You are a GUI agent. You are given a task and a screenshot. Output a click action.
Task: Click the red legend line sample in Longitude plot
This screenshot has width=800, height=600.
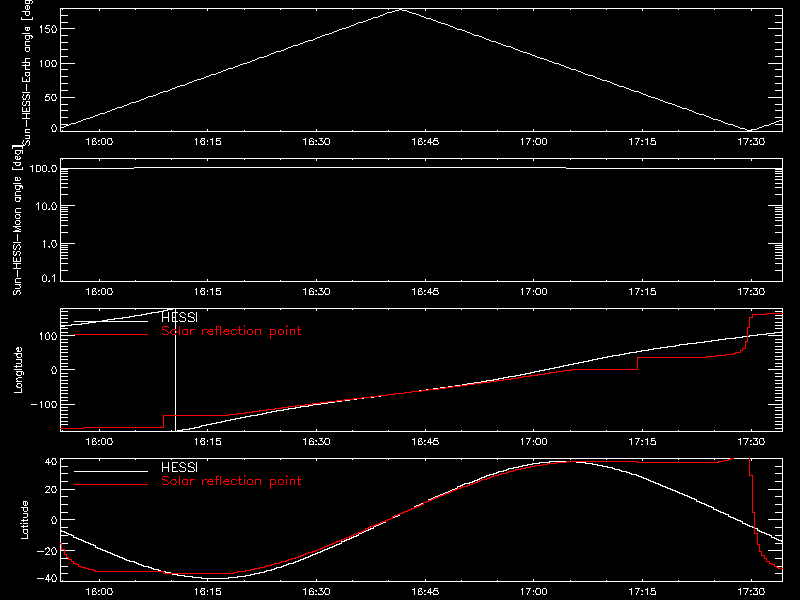(111, 335)
